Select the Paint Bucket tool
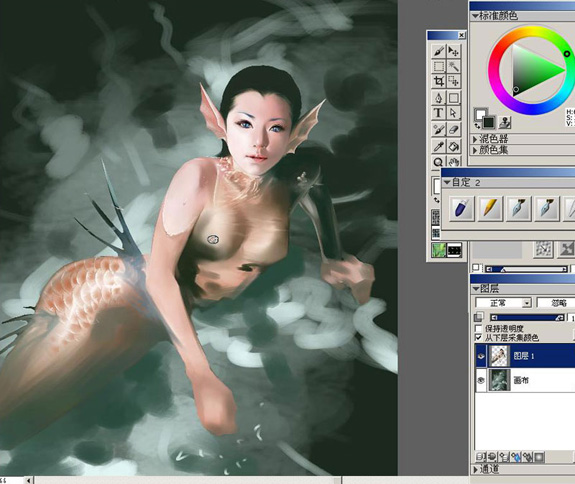Screen dimensions: 575x484 point(454,146)
